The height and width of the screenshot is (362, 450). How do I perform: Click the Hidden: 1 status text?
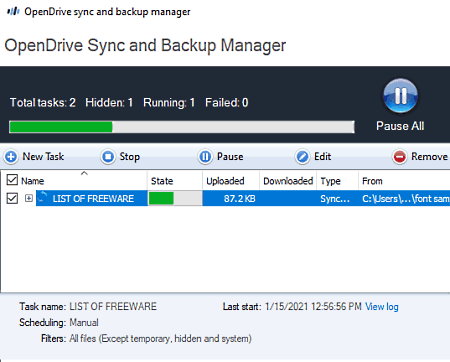pos(109,102)
